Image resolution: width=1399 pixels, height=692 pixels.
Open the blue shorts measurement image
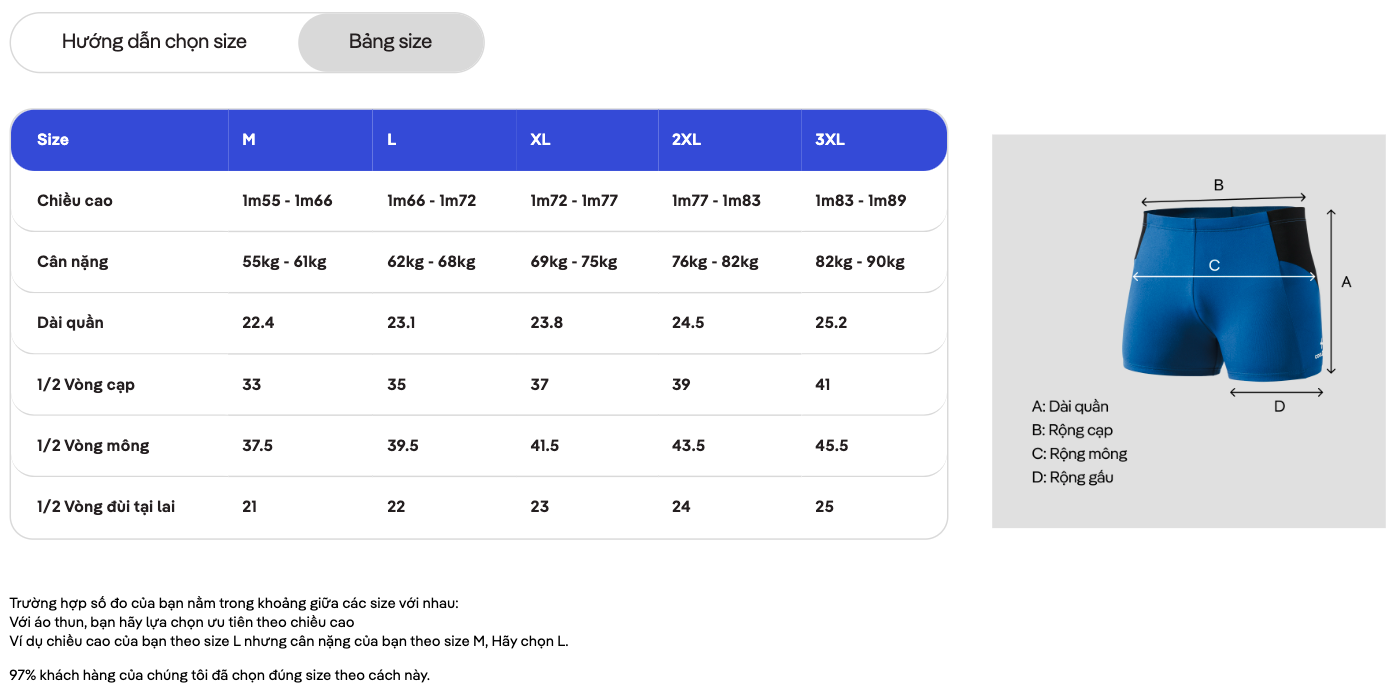(x=1189, y=331)
